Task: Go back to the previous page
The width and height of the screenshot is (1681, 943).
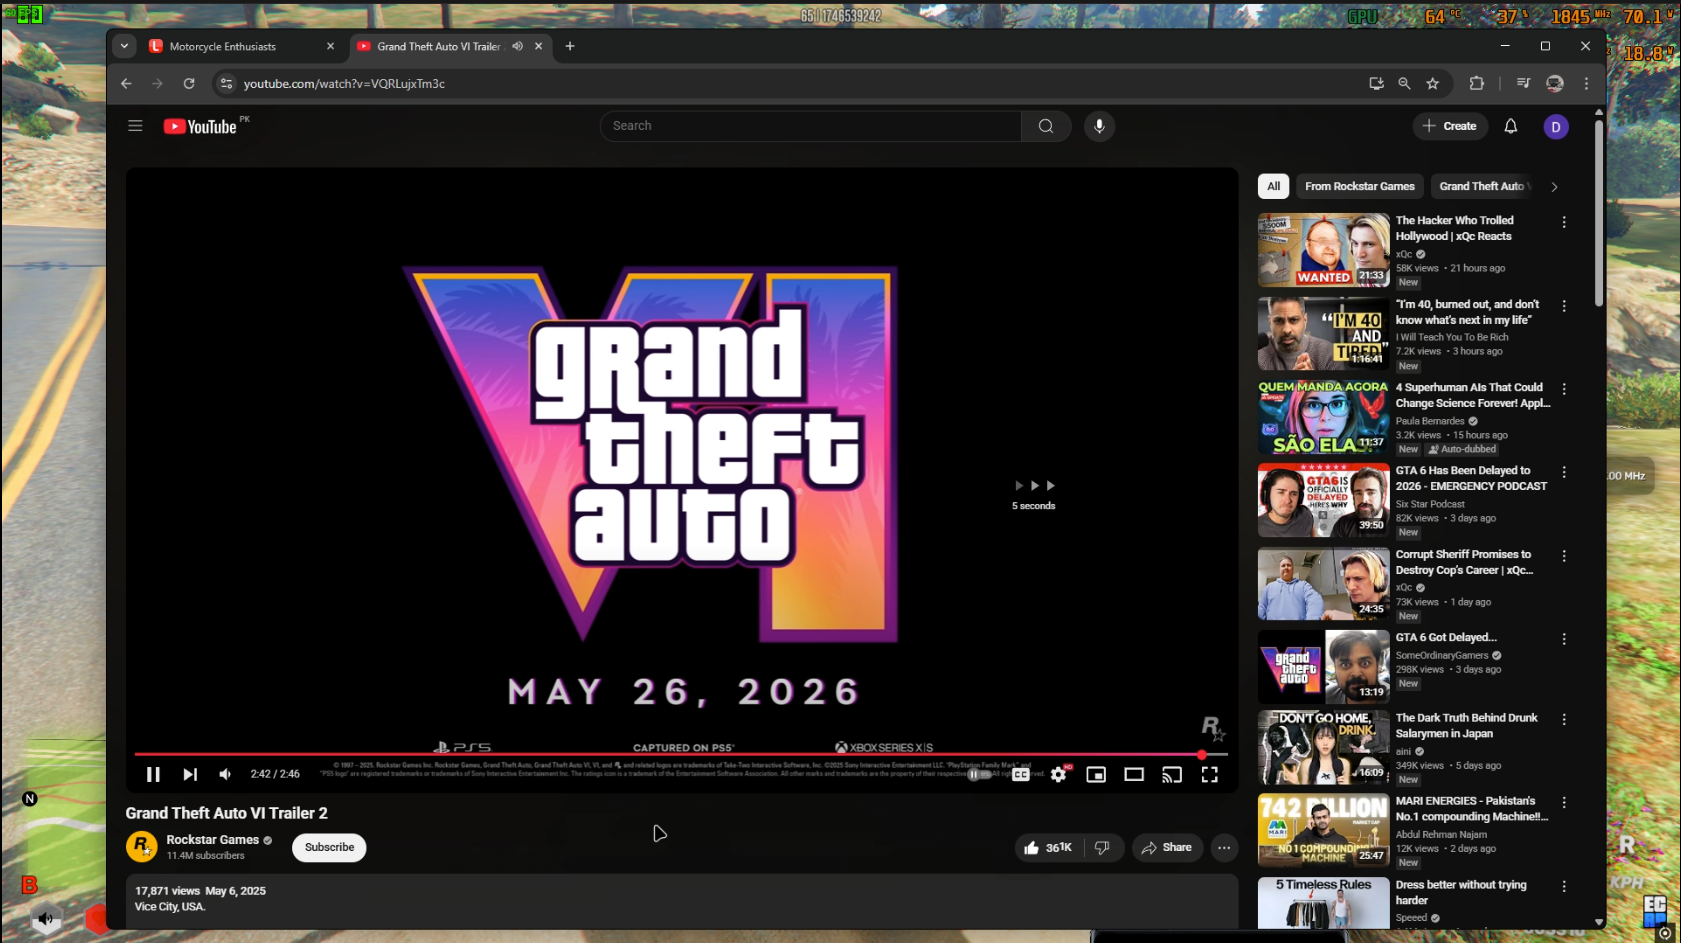Action: coord(126,84)
